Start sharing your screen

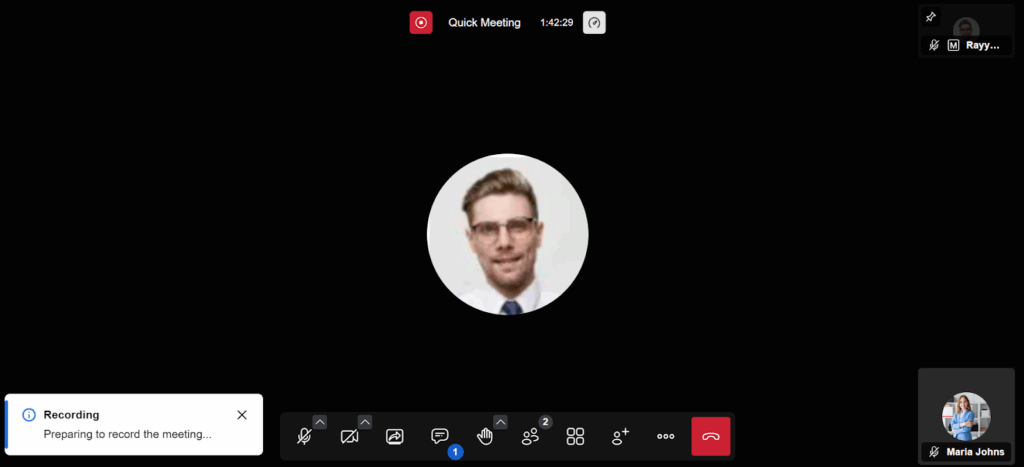coord(394,437)
